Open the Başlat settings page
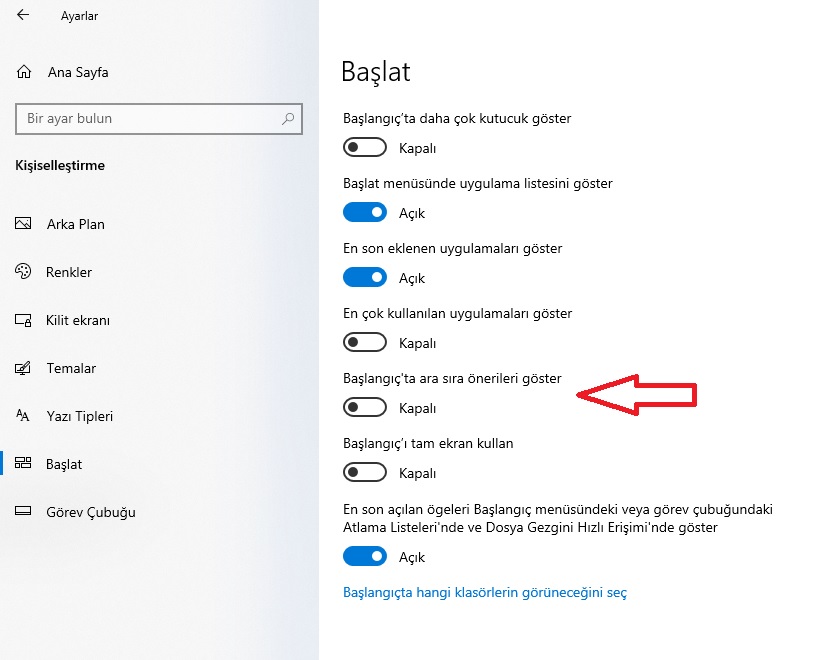The image size is (813, 660). (64, 464)
